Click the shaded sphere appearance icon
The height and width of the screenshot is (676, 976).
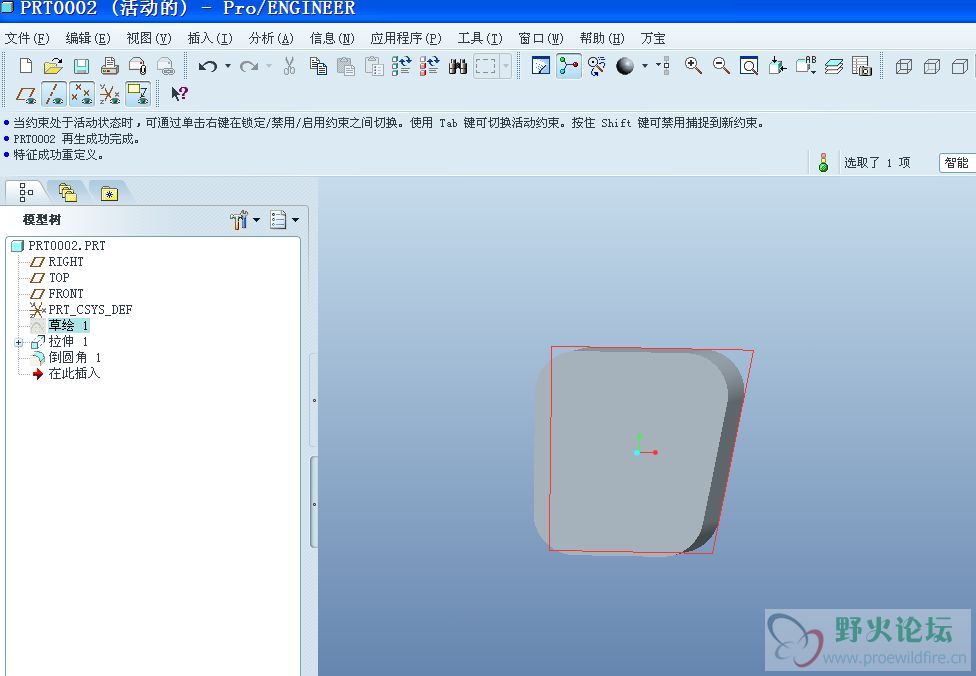pyautogui.click(x=625, y=65)
